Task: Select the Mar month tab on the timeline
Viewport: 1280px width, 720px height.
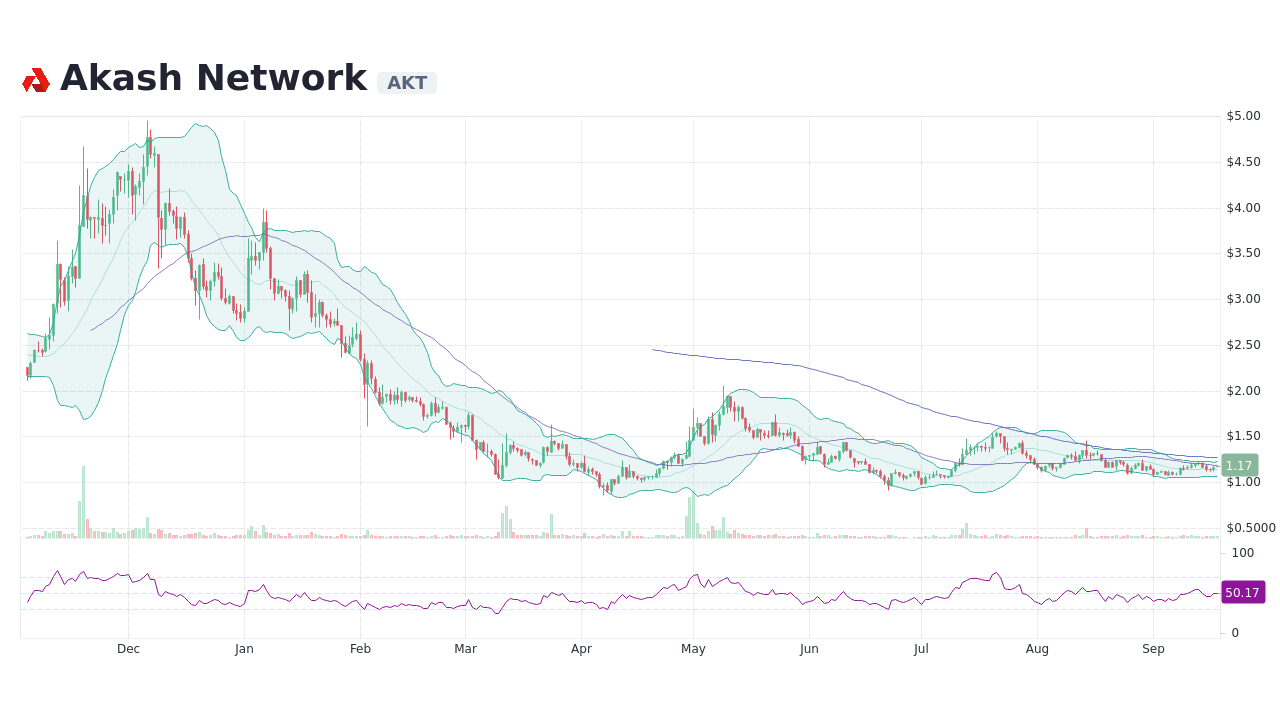Action: (x=465, y=649)
